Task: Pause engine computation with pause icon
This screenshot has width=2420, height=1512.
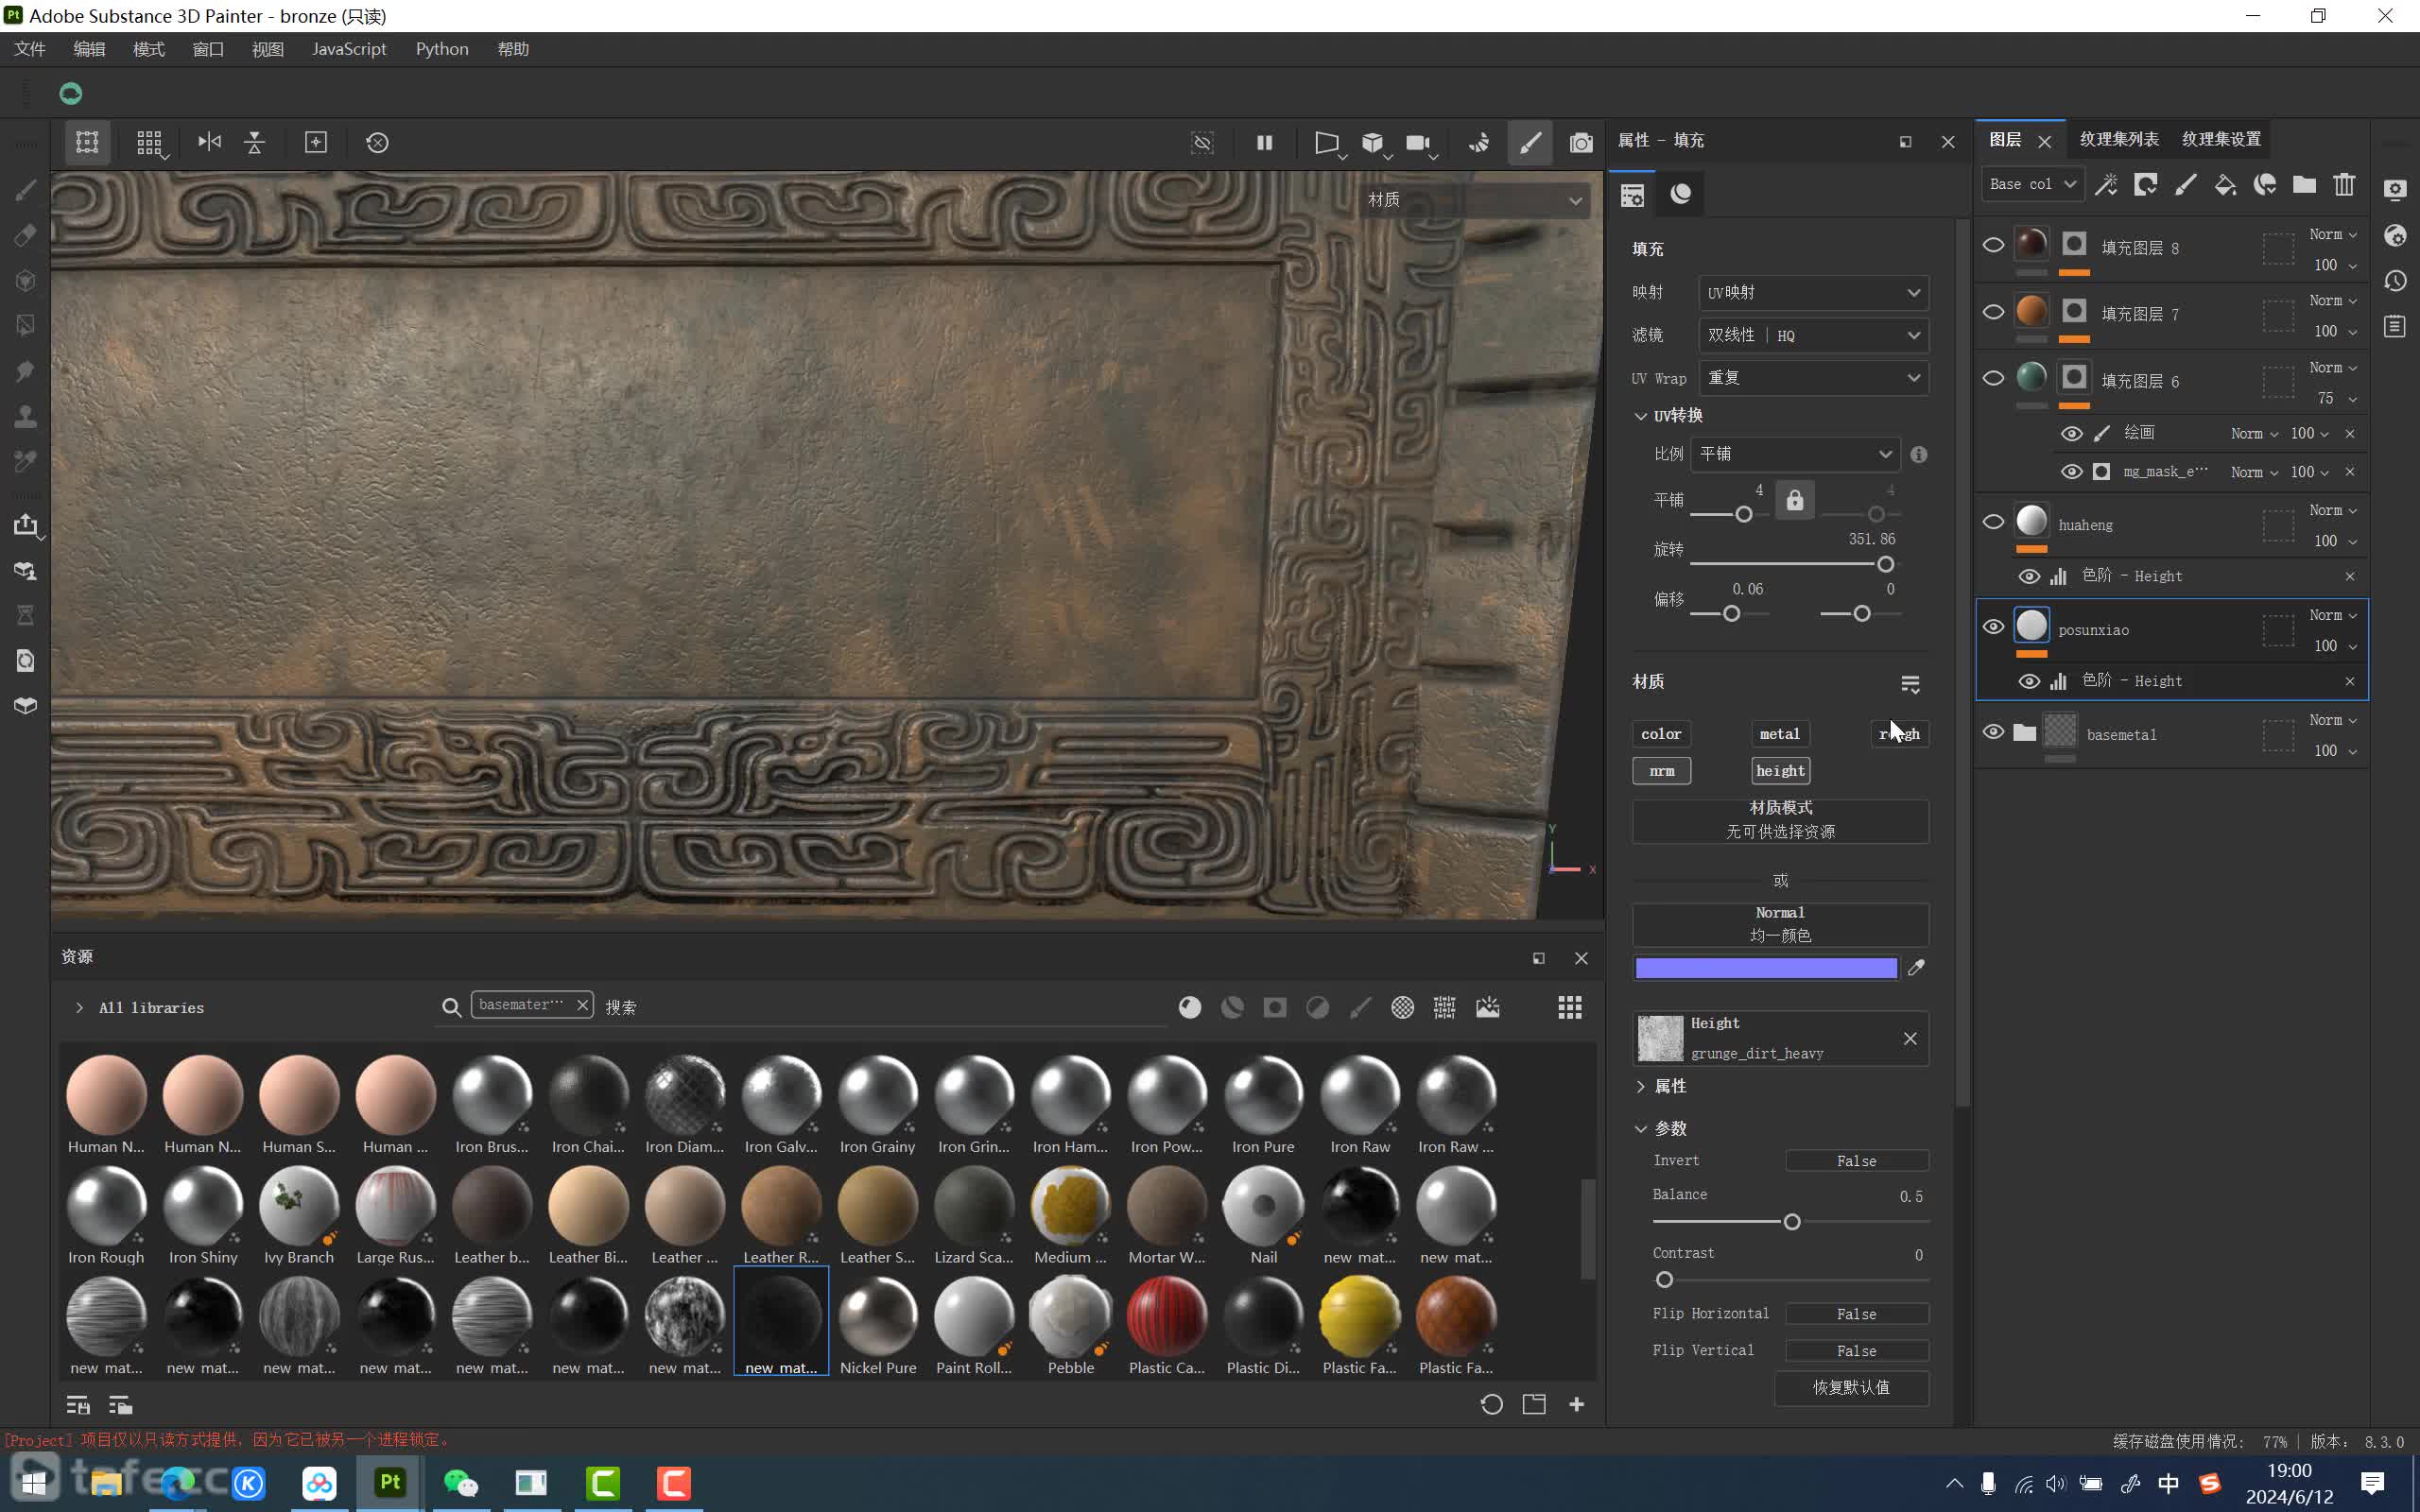Action: 1264,142
